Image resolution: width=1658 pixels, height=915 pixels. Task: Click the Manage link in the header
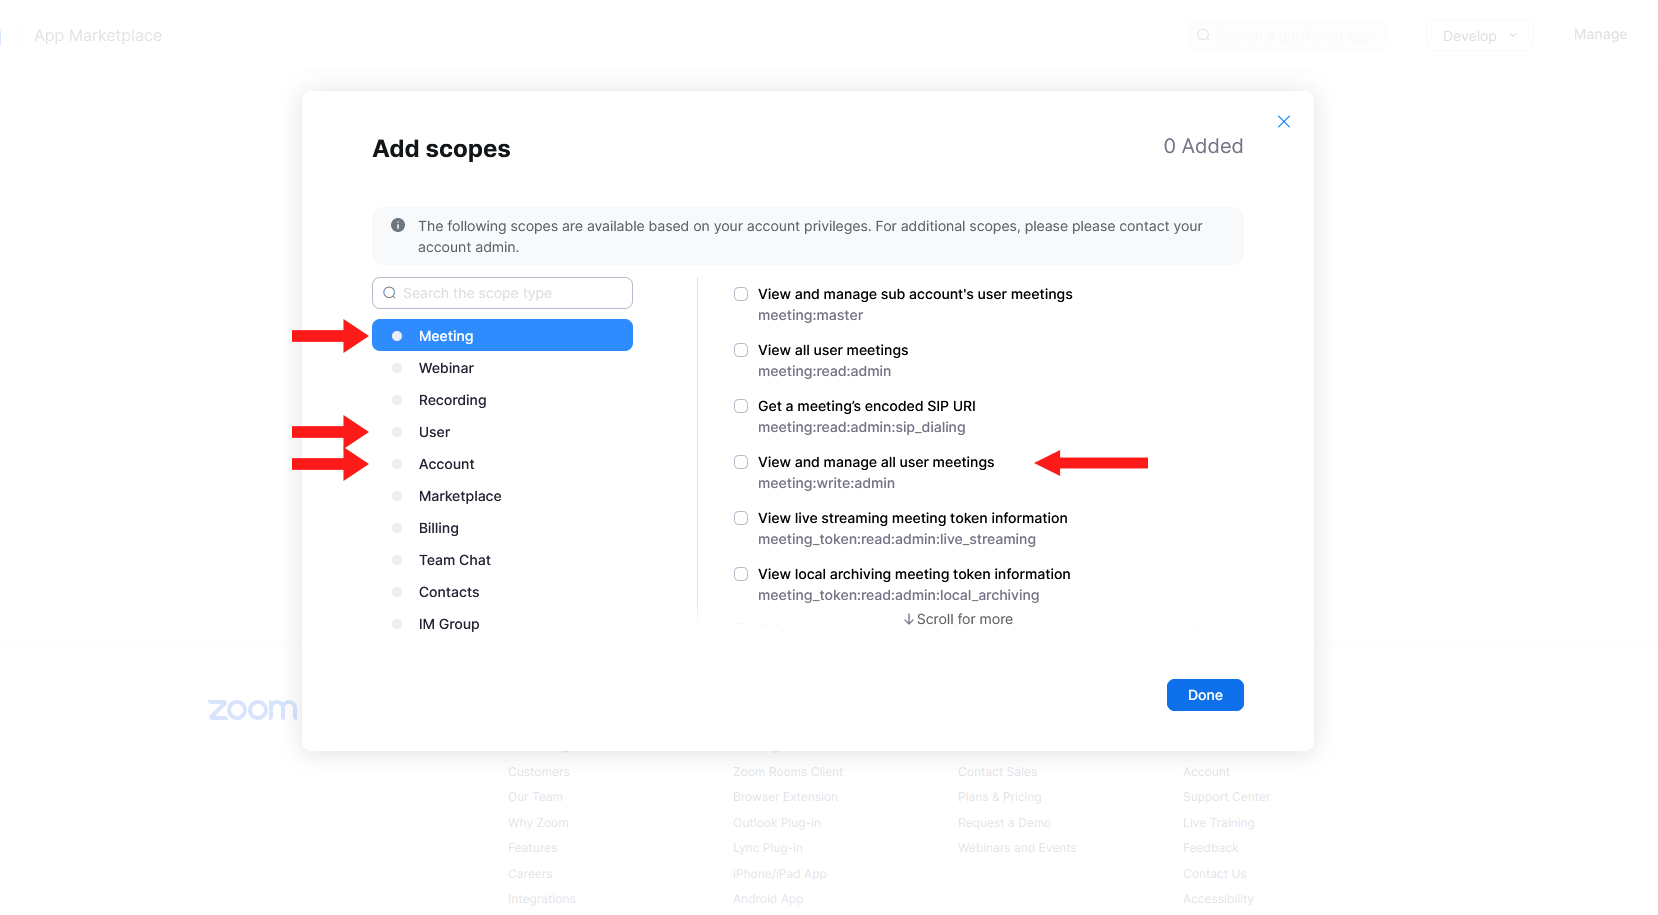click(1600, 34)
